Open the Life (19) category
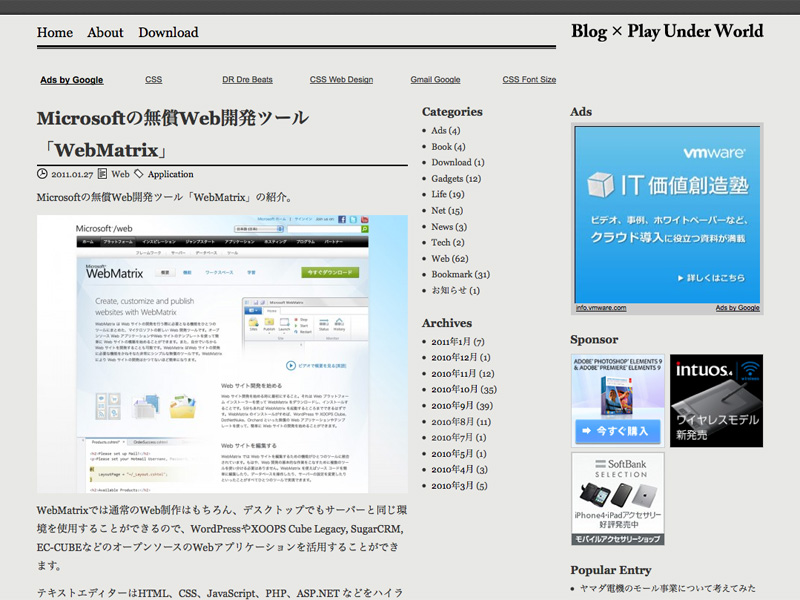The height and width of the screenshot is (600, 800). [448, 194]
